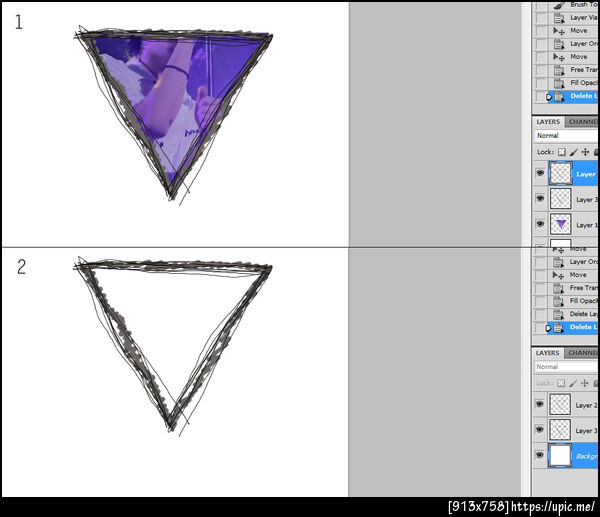Screen dimensions: 600x517
Task: Click the history state marker, bottom History panel
Action: click(x=549, y=328)
